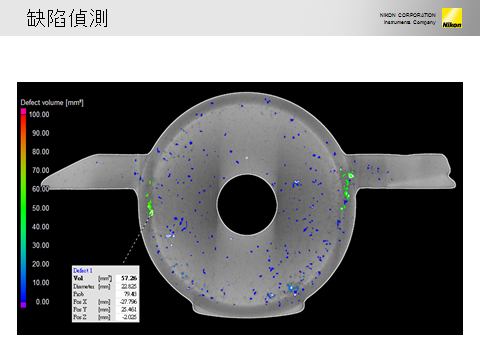Click the Vol row label
This screenshot has height=360, width=480.
click(78, 278)
